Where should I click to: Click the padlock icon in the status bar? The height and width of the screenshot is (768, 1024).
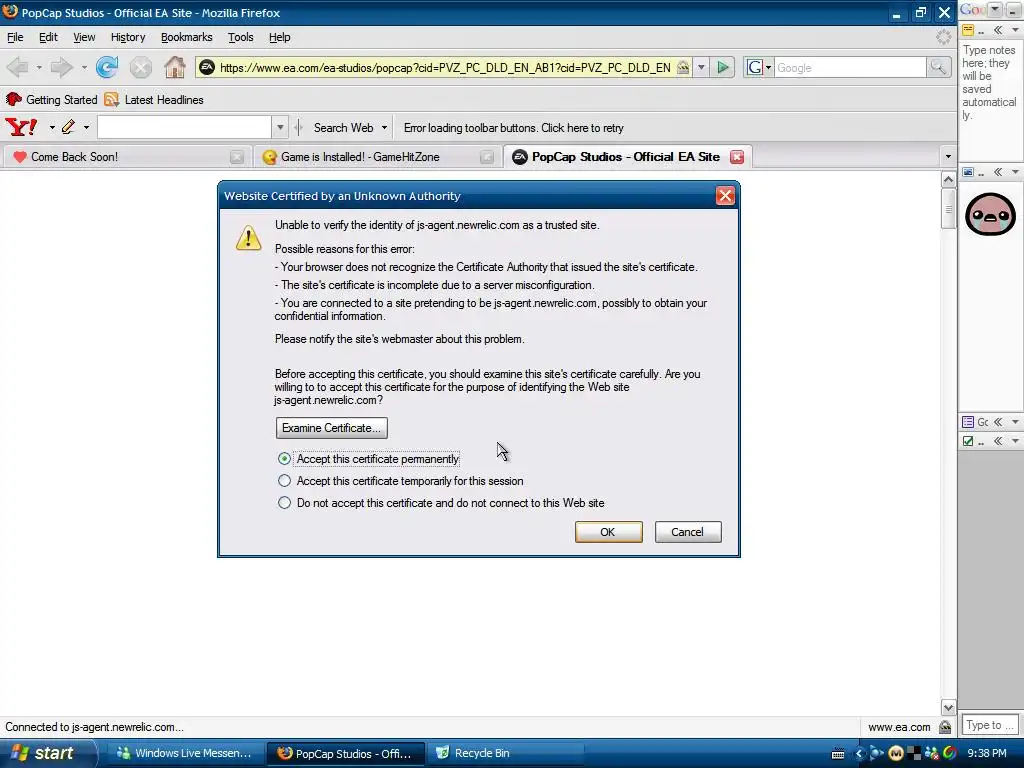point(944,727)
